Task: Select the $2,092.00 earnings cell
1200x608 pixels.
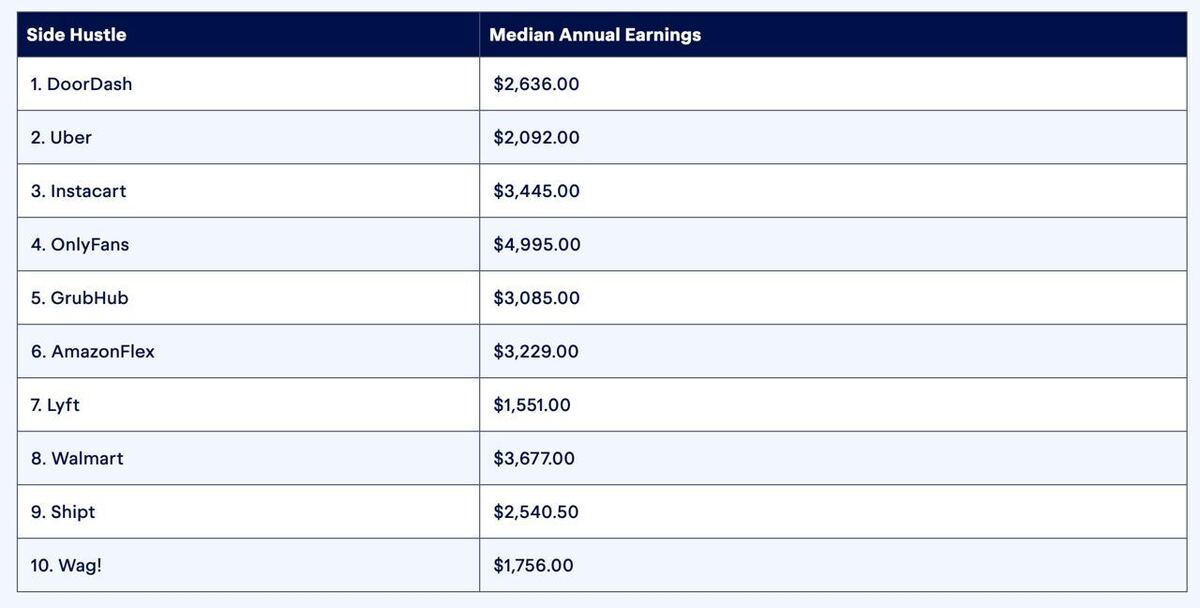Action: pos(536,138)
